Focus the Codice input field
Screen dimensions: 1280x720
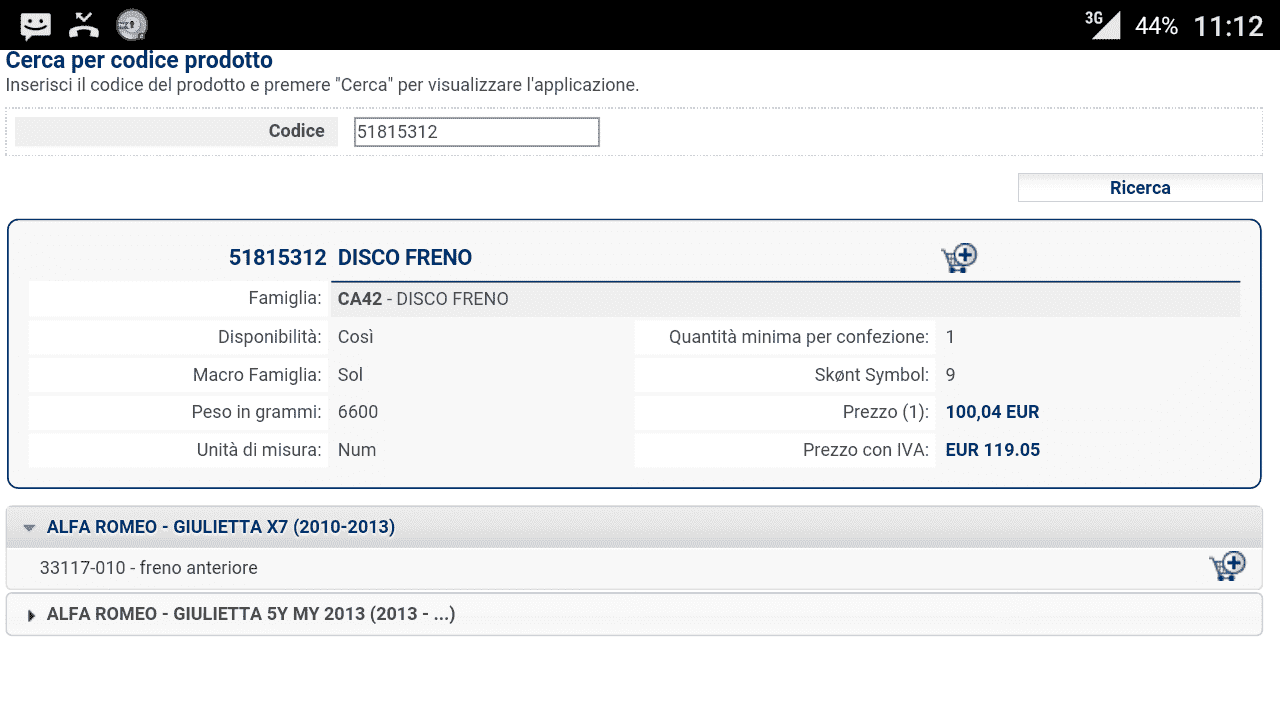point(477,132)
